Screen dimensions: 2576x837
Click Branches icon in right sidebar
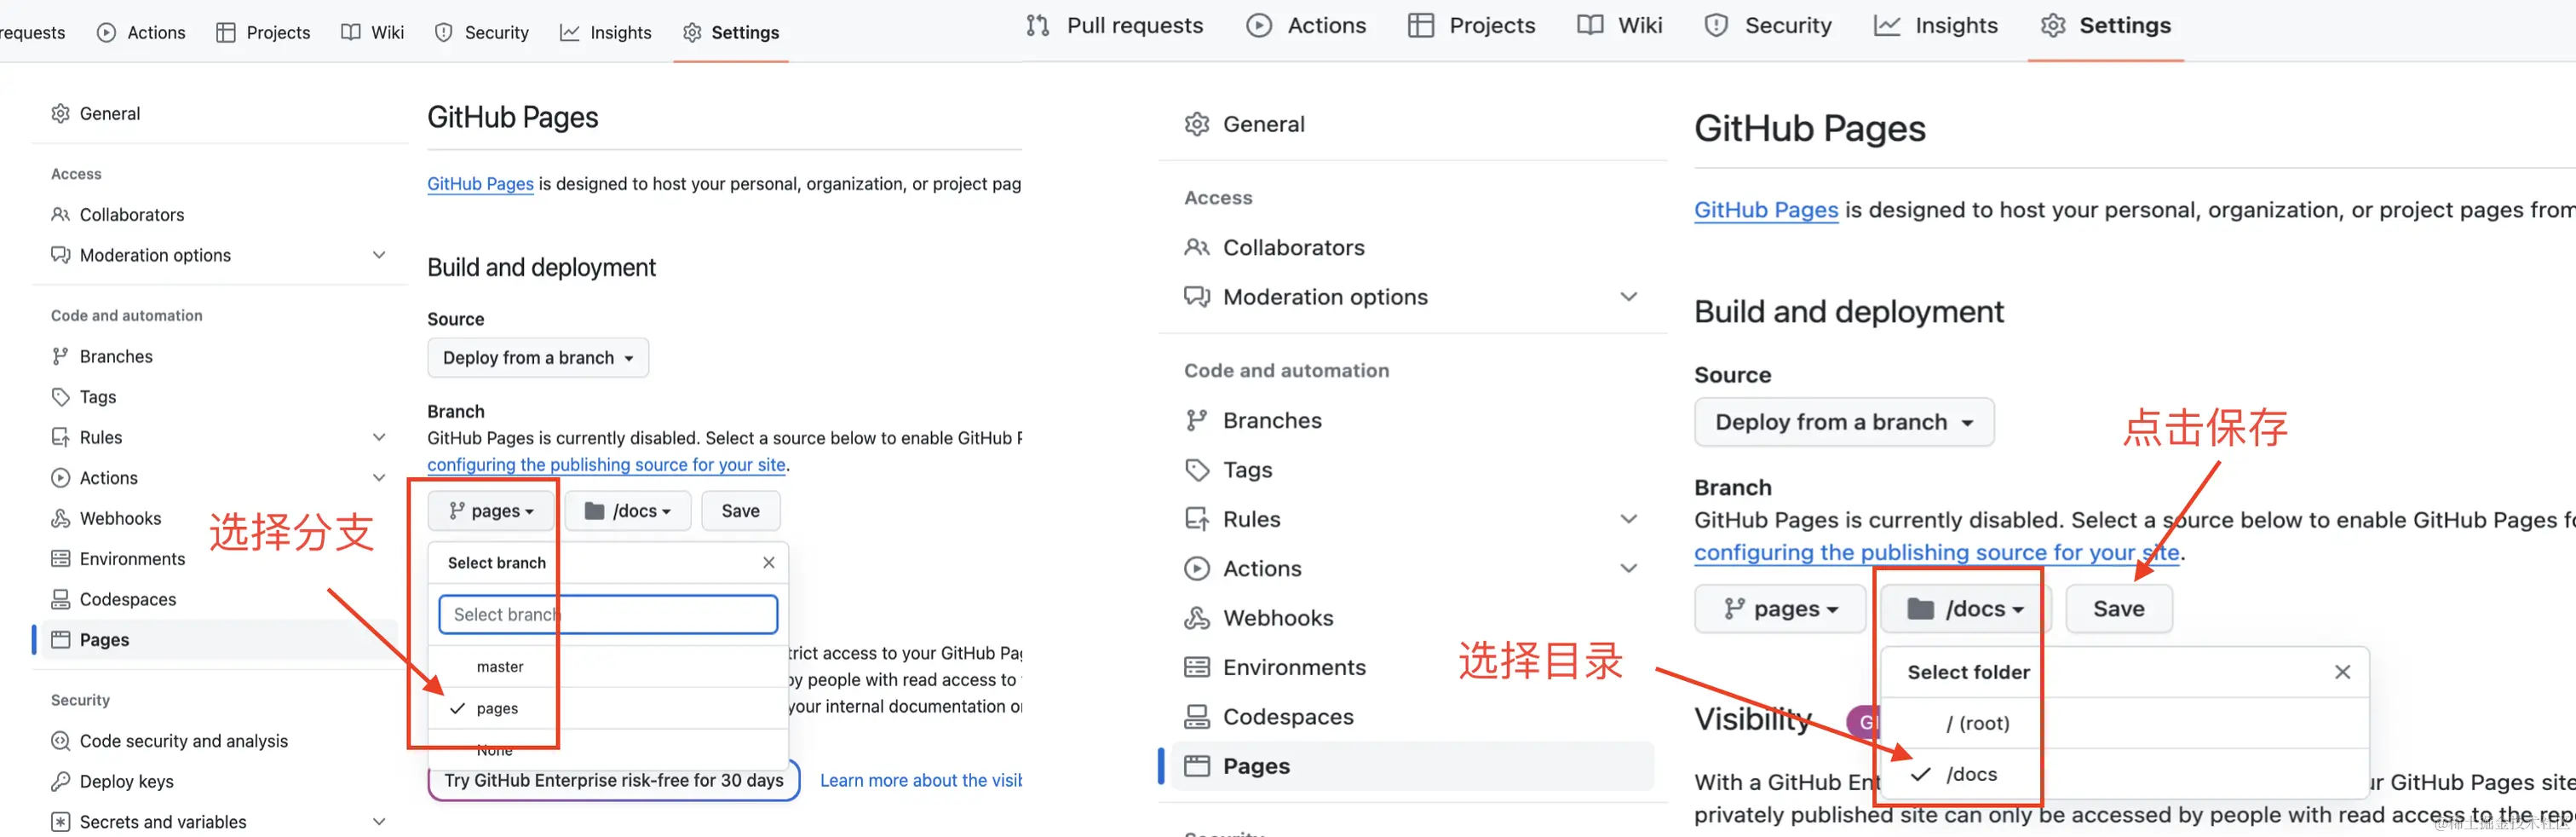coord(1197,420)
